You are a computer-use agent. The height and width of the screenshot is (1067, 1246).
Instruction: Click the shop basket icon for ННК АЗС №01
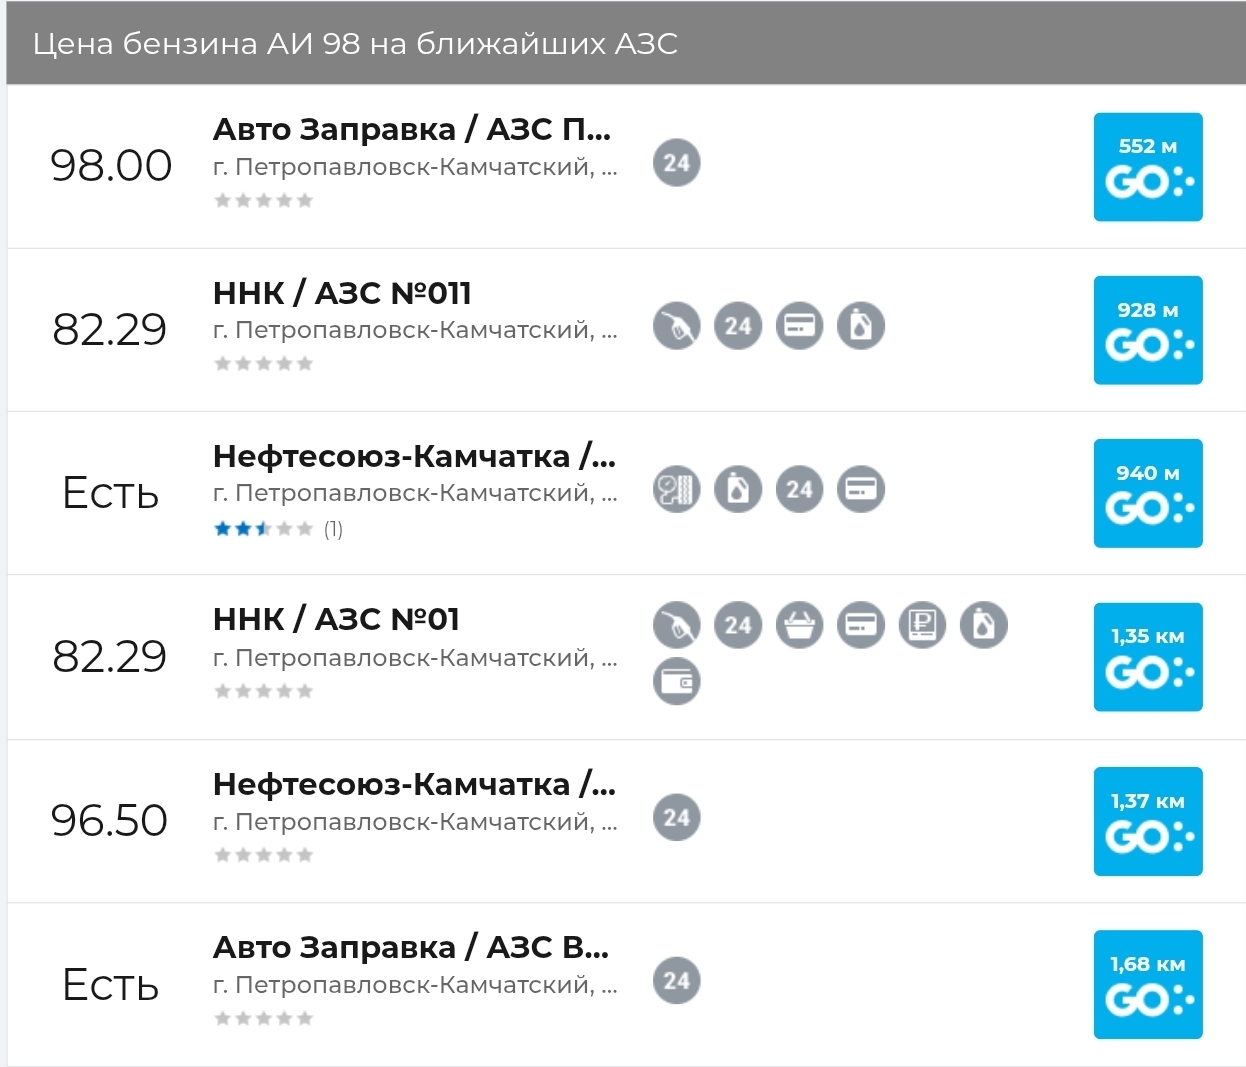(x=799, y=625)
